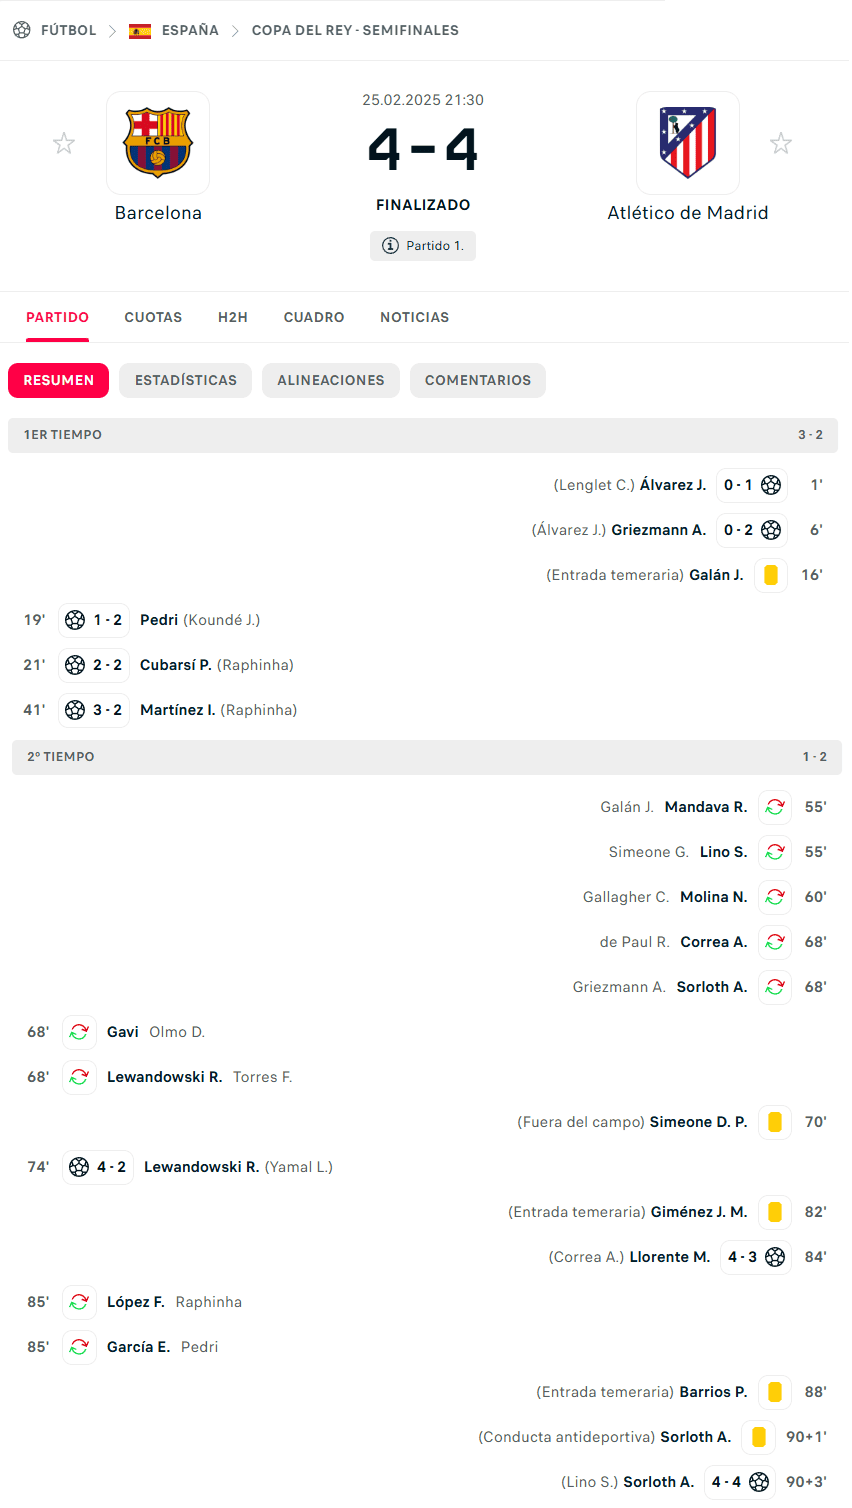Switch to the CUOTAS tab
This screenshot has width=852, height=1508.
pyautogui.click(x=153, y=317)
